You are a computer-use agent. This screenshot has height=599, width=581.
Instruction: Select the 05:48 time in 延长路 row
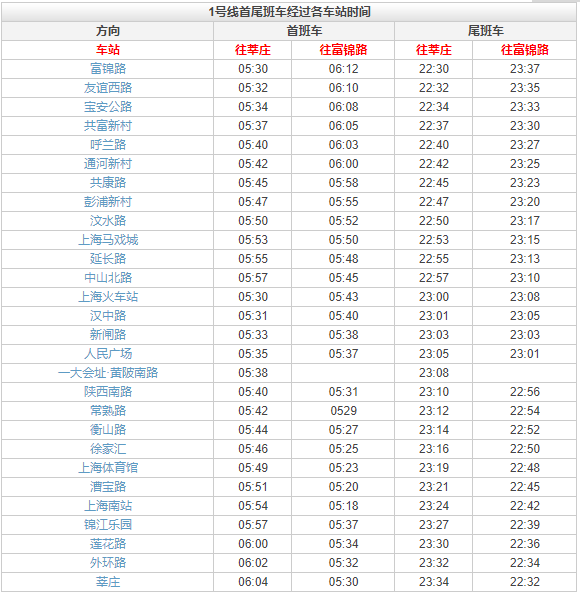click(343, 259)
